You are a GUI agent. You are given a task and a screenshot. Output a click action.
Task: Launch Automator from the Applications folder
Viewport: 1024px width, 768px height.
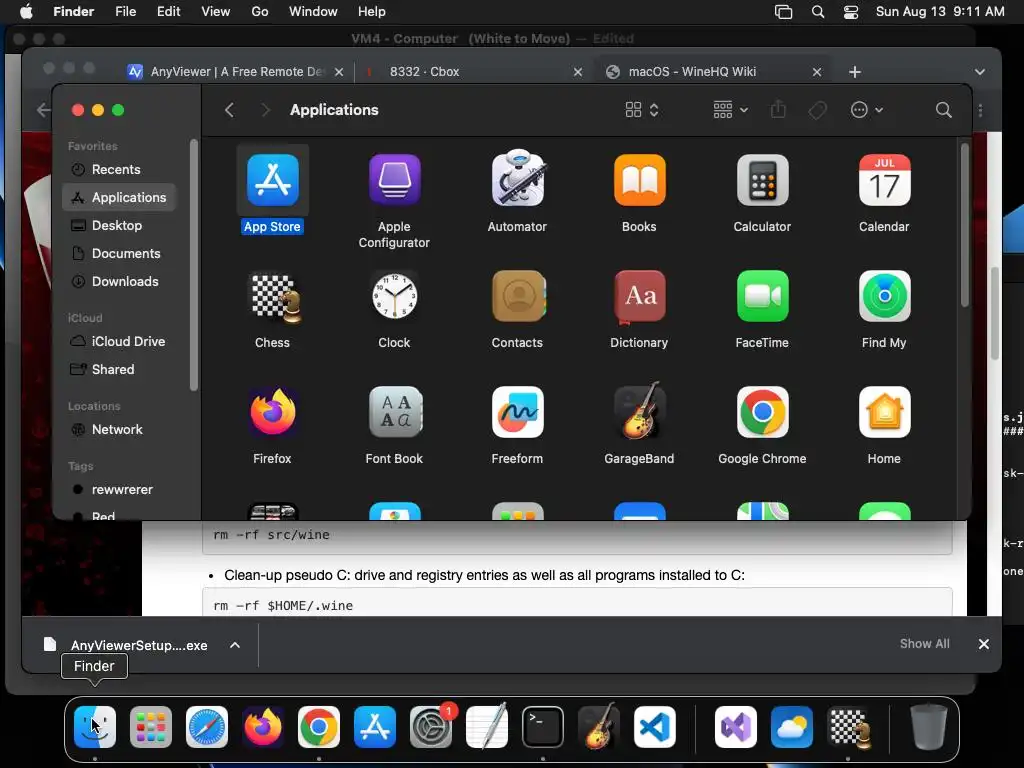pyautogui.click(x=517, y=179)
